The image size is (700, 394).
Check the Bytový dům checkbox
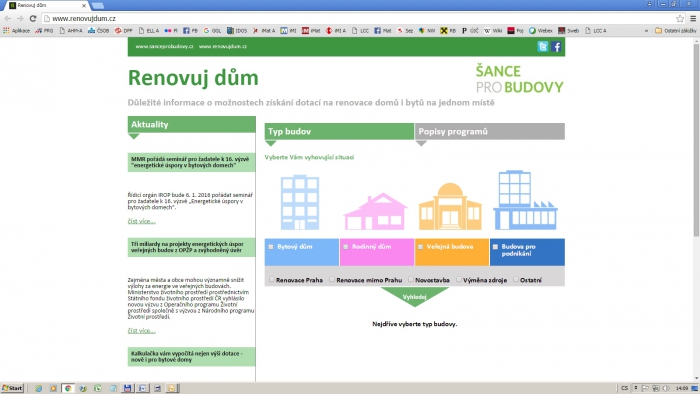click(x=271, y=247)
